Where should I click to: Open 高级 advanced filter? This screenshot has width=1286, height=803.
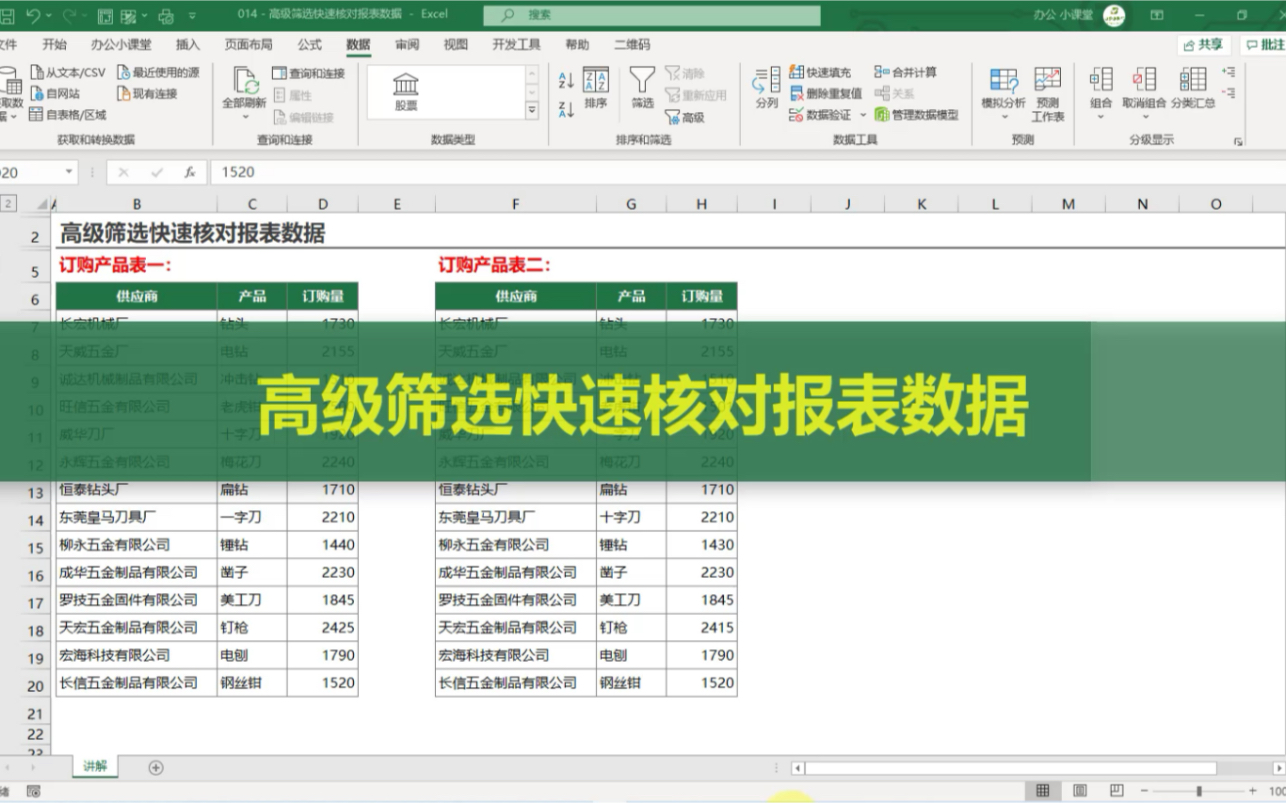pos(686,117)
